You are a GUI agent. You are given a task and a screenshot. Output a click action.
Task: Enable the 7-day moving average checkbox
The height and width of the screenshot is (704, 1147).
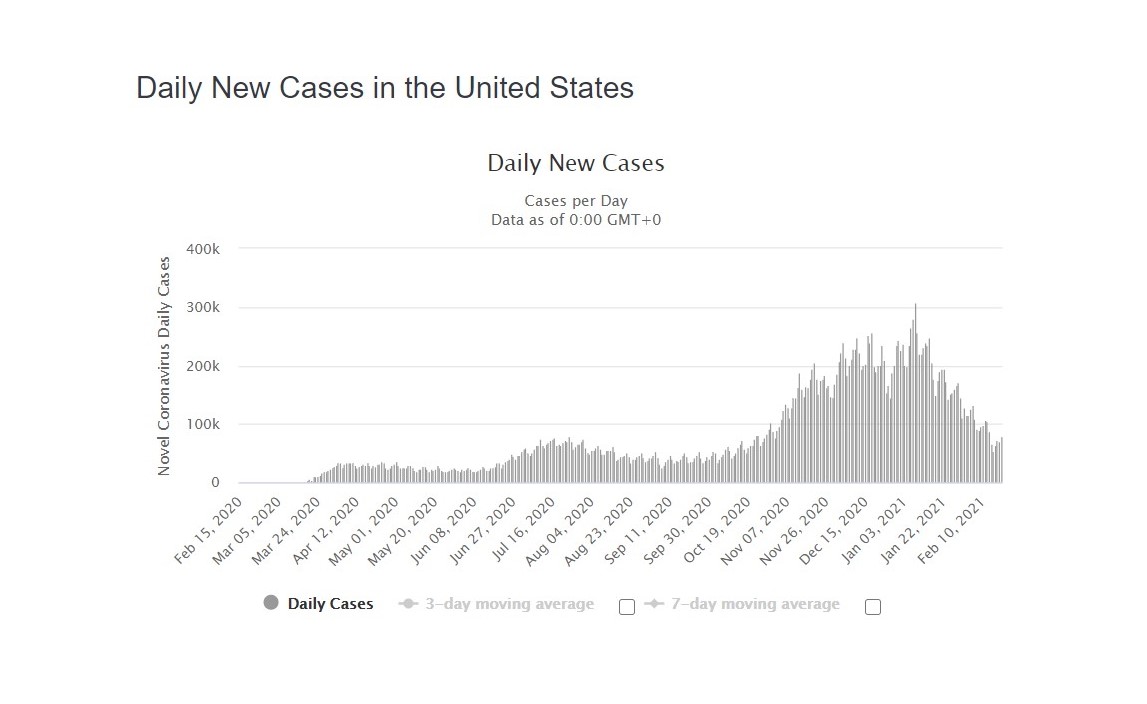[x=873, y=607]
